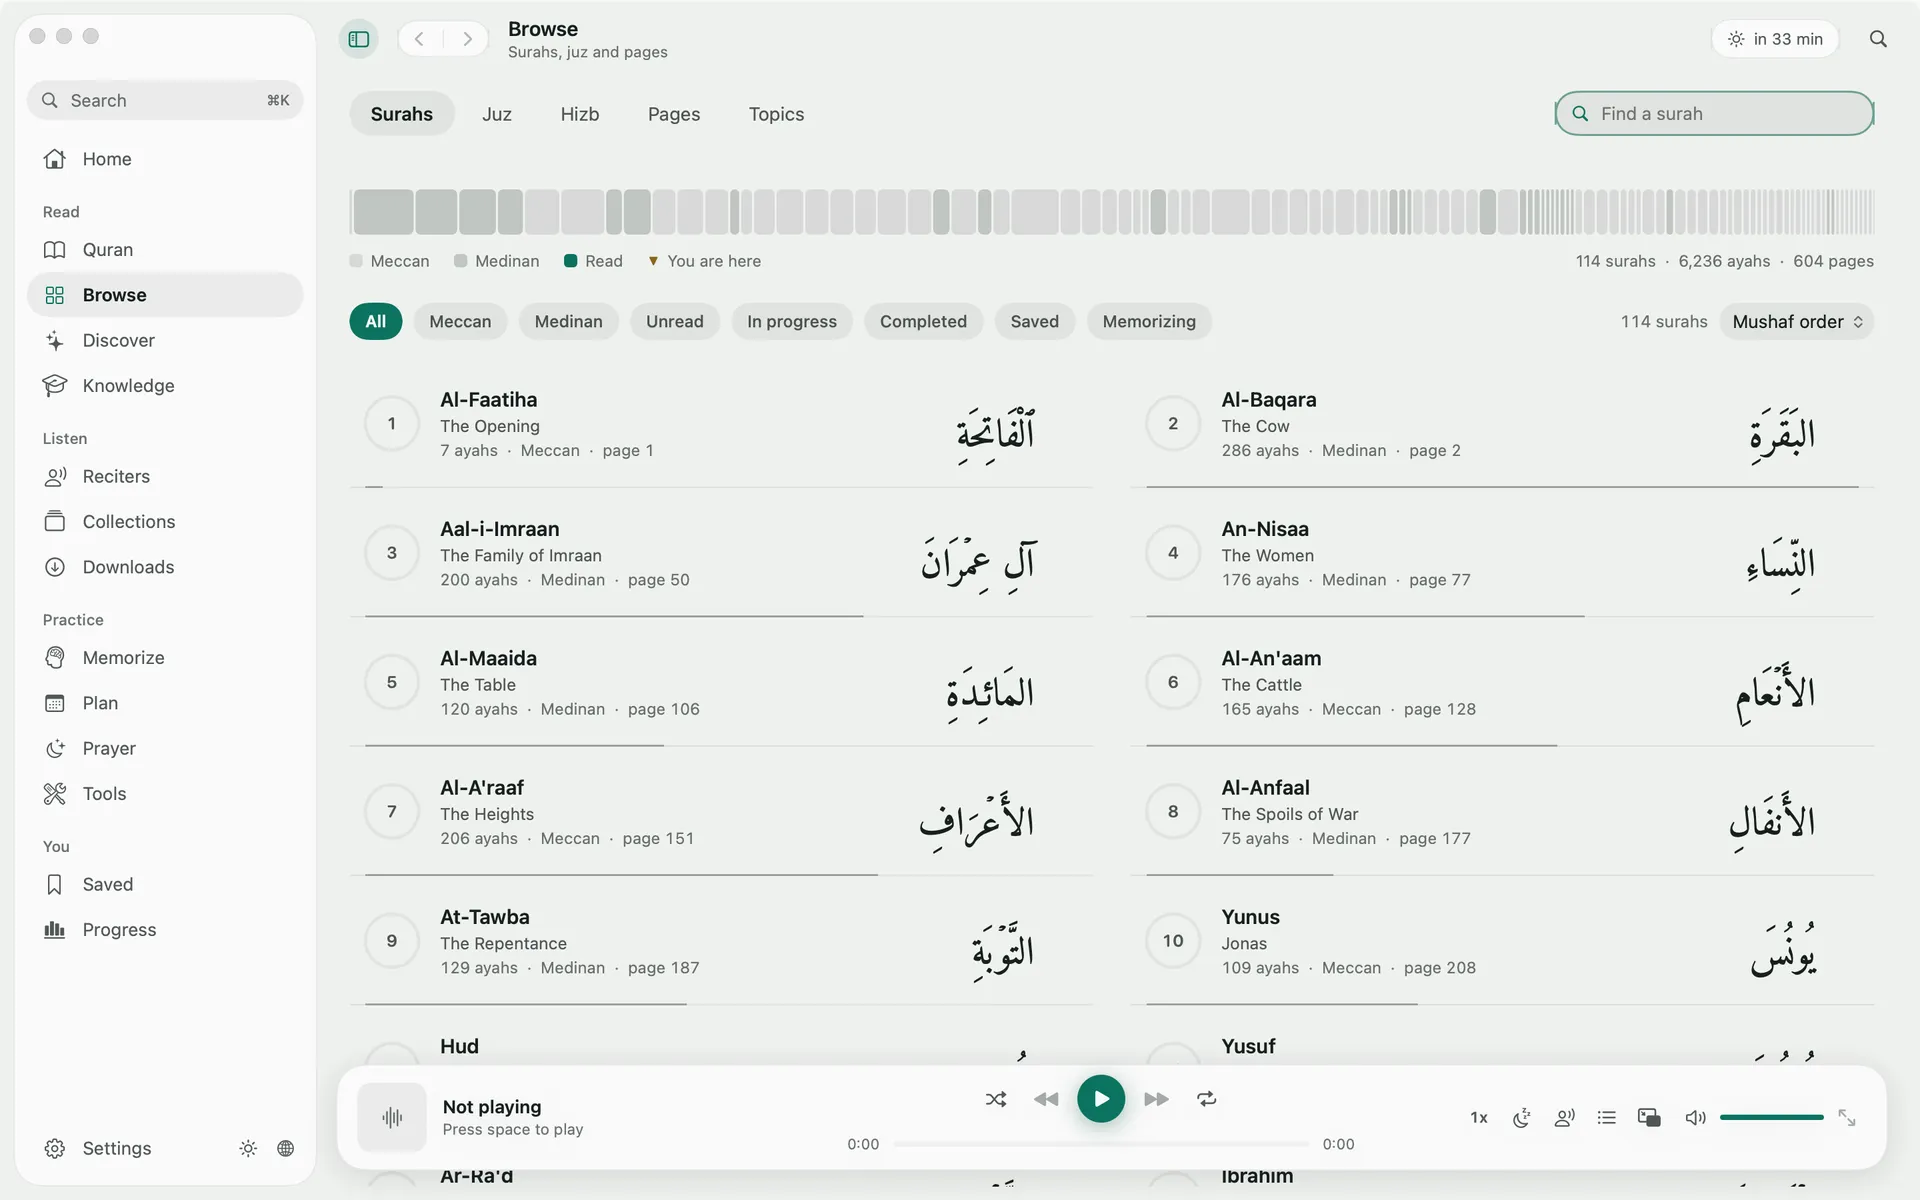
Task: Skip to the next track
Action: (1156, 1099)
